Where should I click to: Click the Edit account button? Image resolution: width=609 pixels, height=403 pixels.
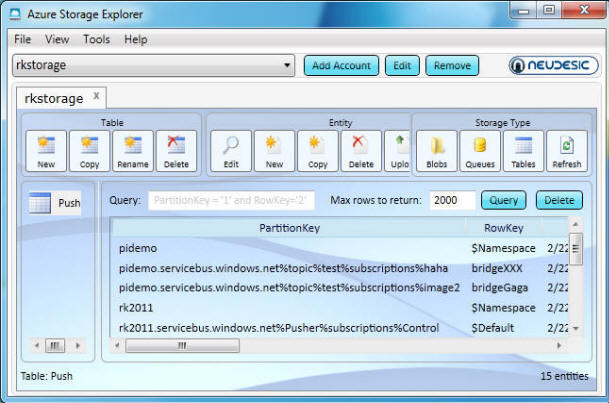[402, 66]
